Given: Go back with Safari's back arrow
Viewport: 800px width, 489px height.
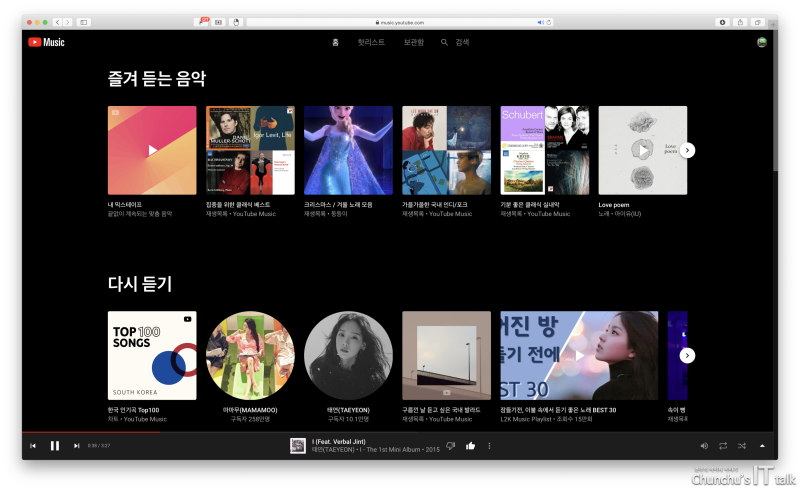Looking at the screenshot, I should [58, 22].
